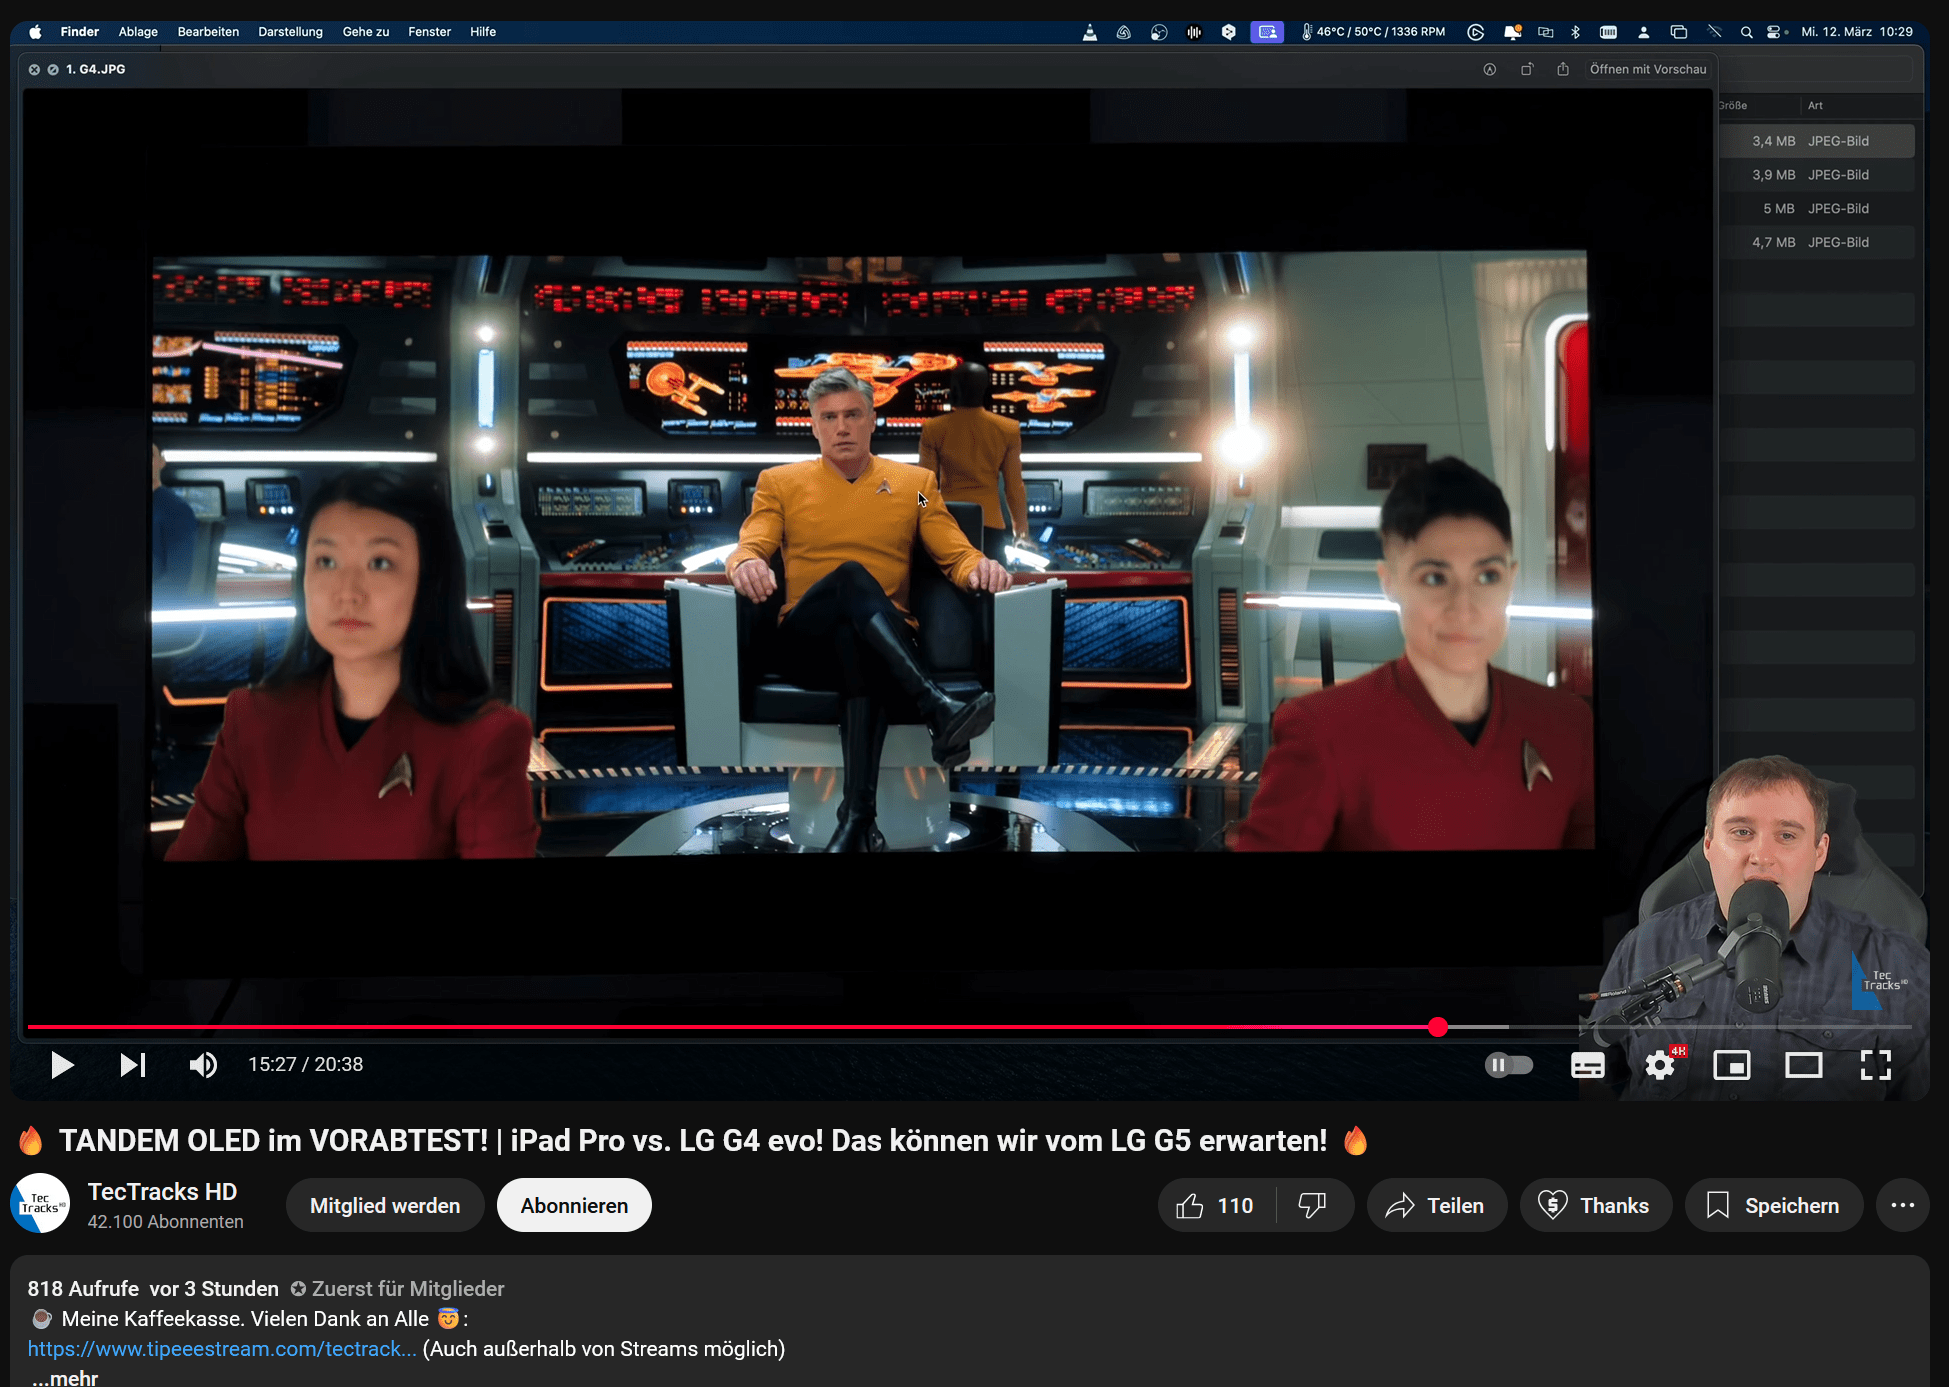Open the Ablage menu

coord(138,32)
